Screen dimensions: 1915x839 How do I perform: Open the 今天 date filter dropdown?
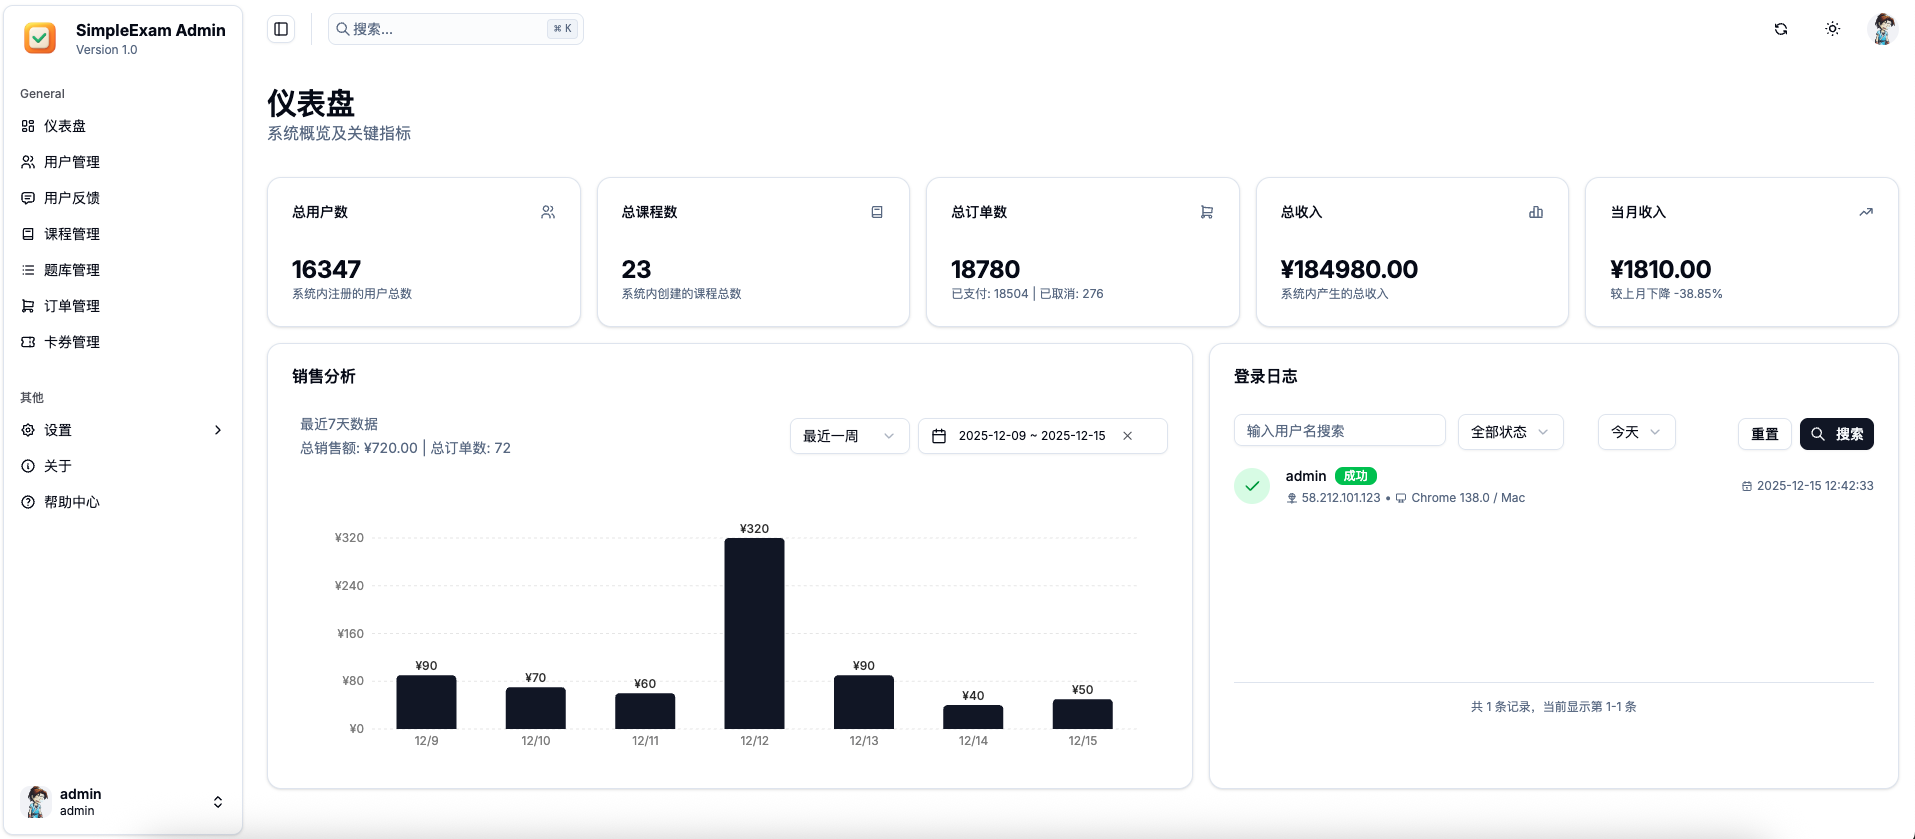point(1636,432)
